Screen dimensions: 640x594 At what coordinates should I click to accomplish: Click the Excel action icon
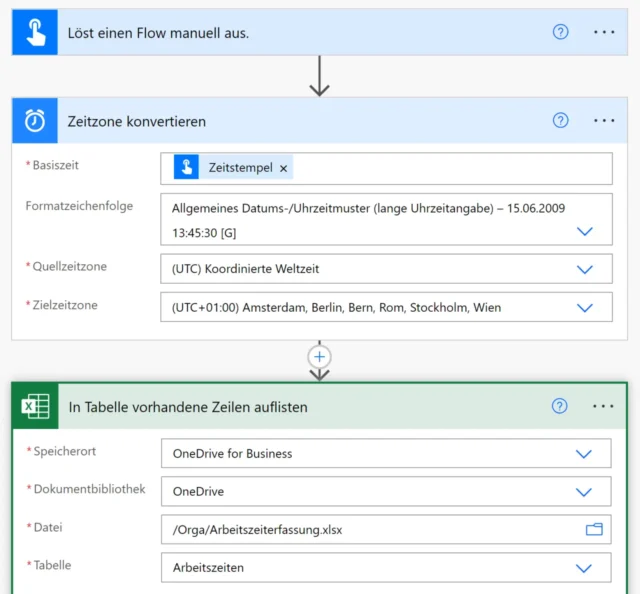[36, 406]
